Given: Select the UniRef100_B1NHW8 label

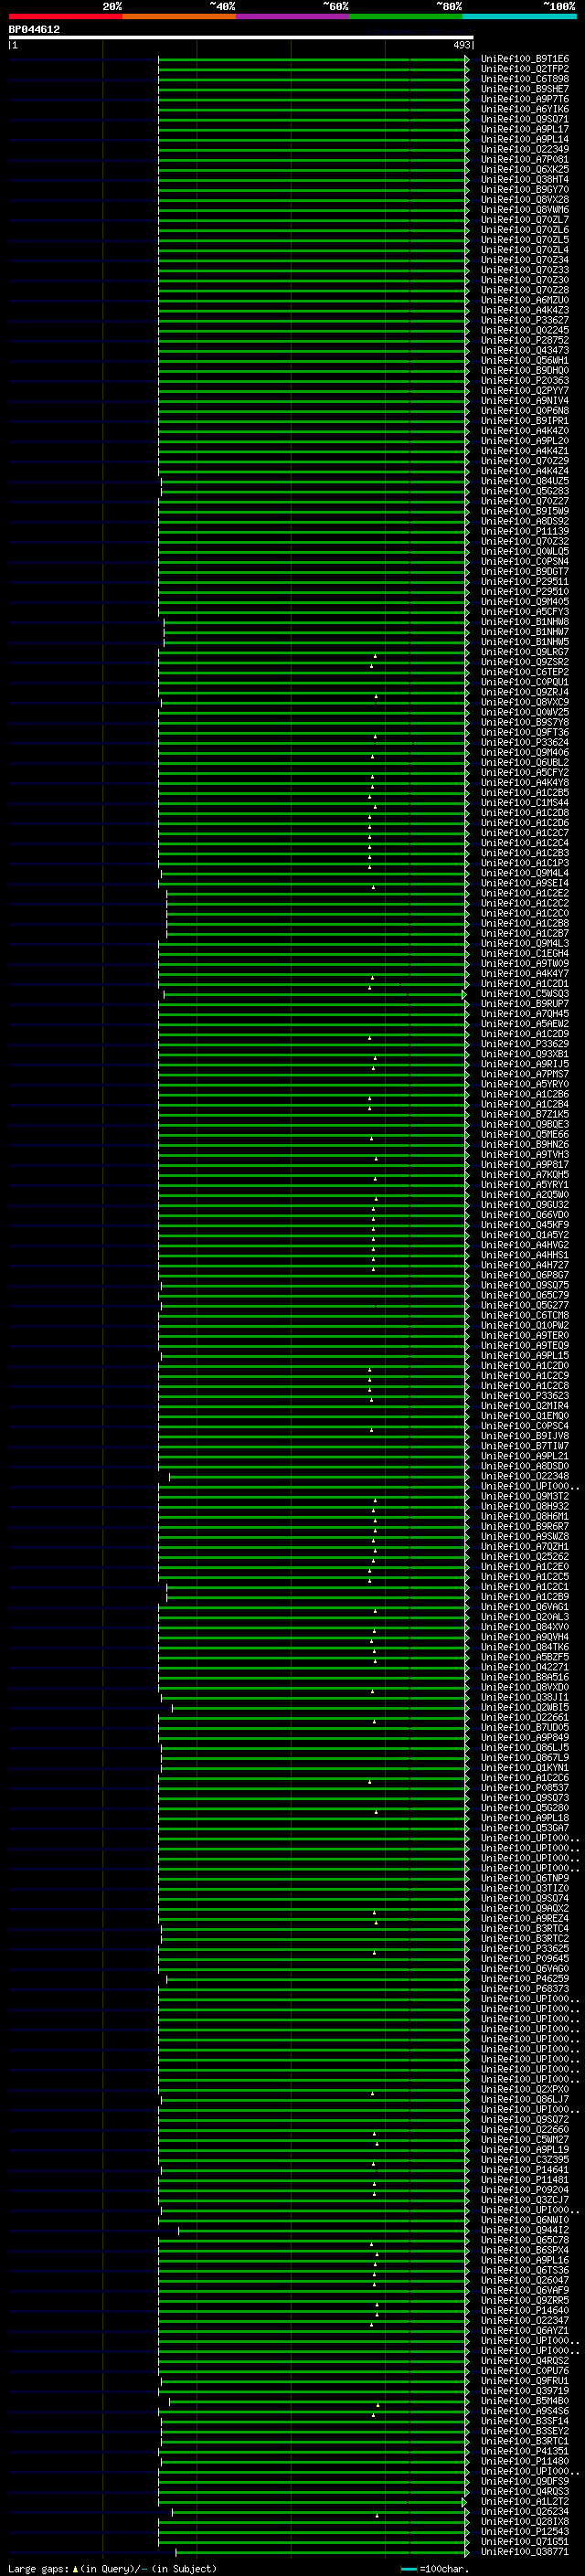Looking at the screenshot, I should point(525,622).
